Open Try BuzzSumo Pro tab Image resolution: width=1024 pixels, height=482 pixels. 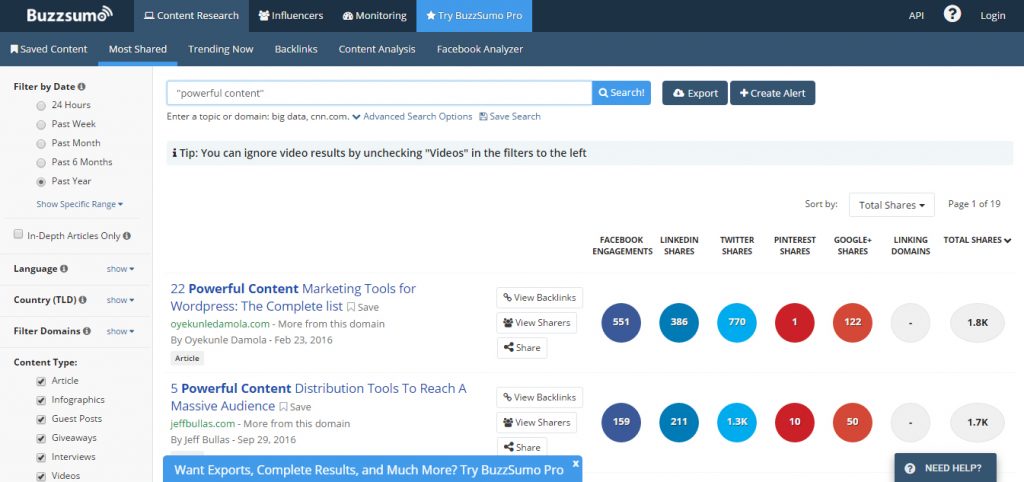(x=474, y=16)
